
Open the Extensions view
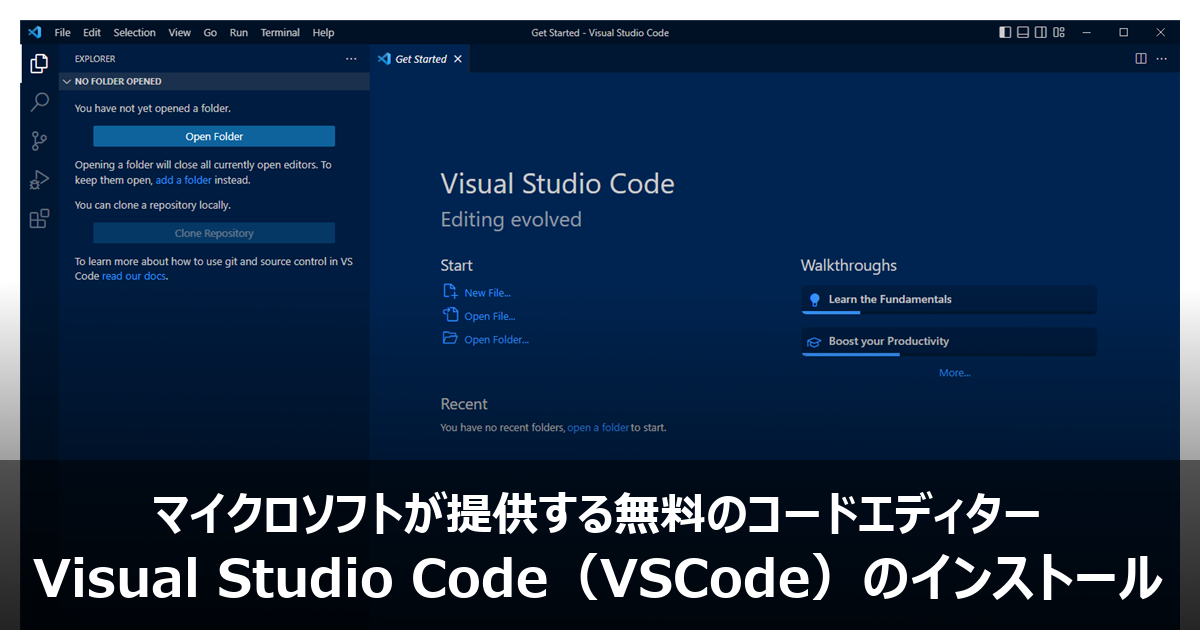tap(39, 219)
